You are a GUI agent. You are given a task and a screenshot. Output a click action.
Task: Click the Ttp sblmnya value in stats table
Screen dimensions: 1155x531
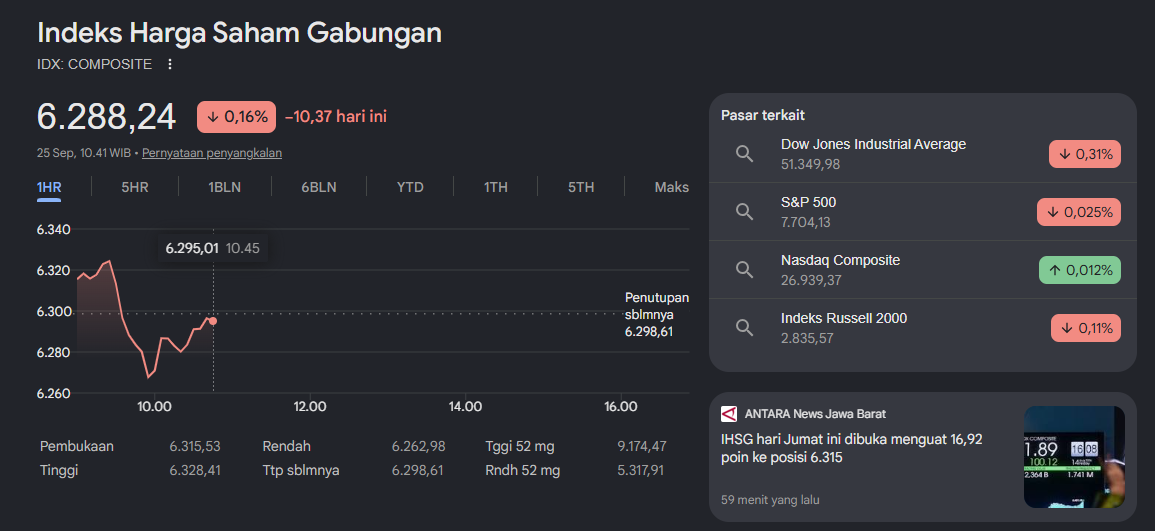point(418,470)
